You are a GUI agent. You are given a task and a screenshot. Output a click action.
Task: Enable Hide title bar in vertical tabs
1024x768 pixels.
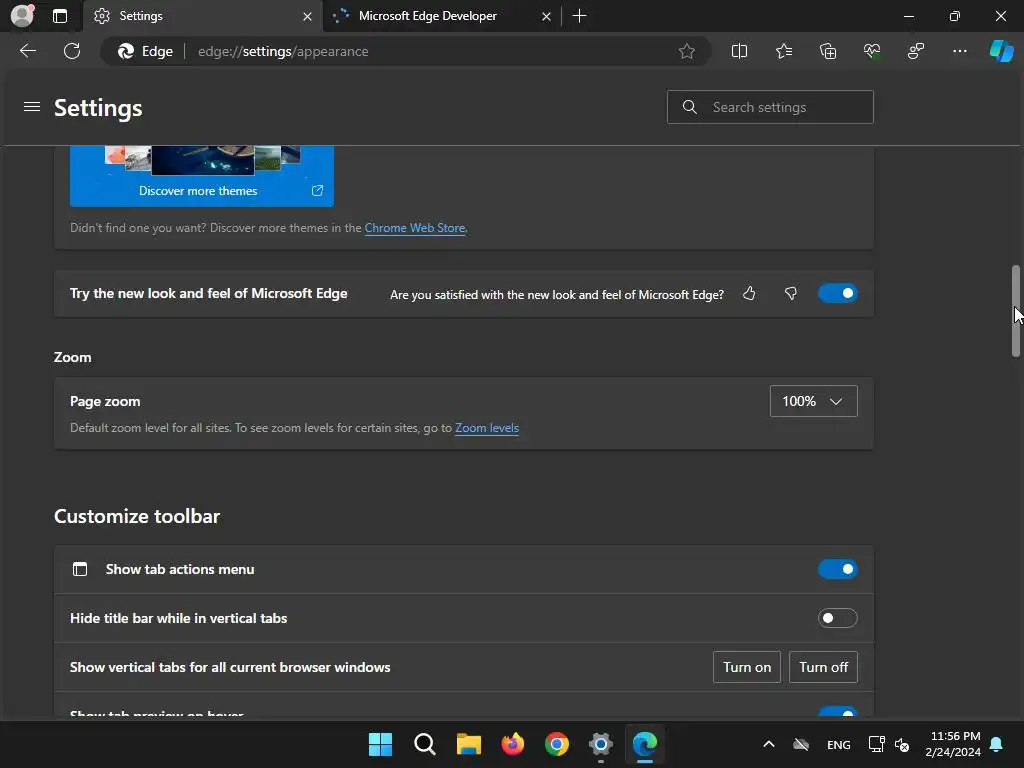[837, 618]
